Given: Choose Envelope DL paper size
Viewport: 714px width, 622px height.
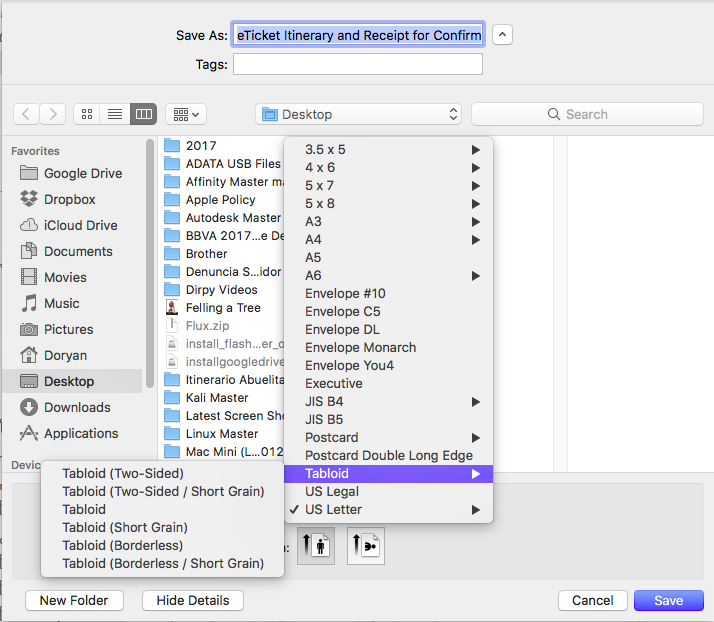Looking at the screenshot, I should (x=388, y=329).
